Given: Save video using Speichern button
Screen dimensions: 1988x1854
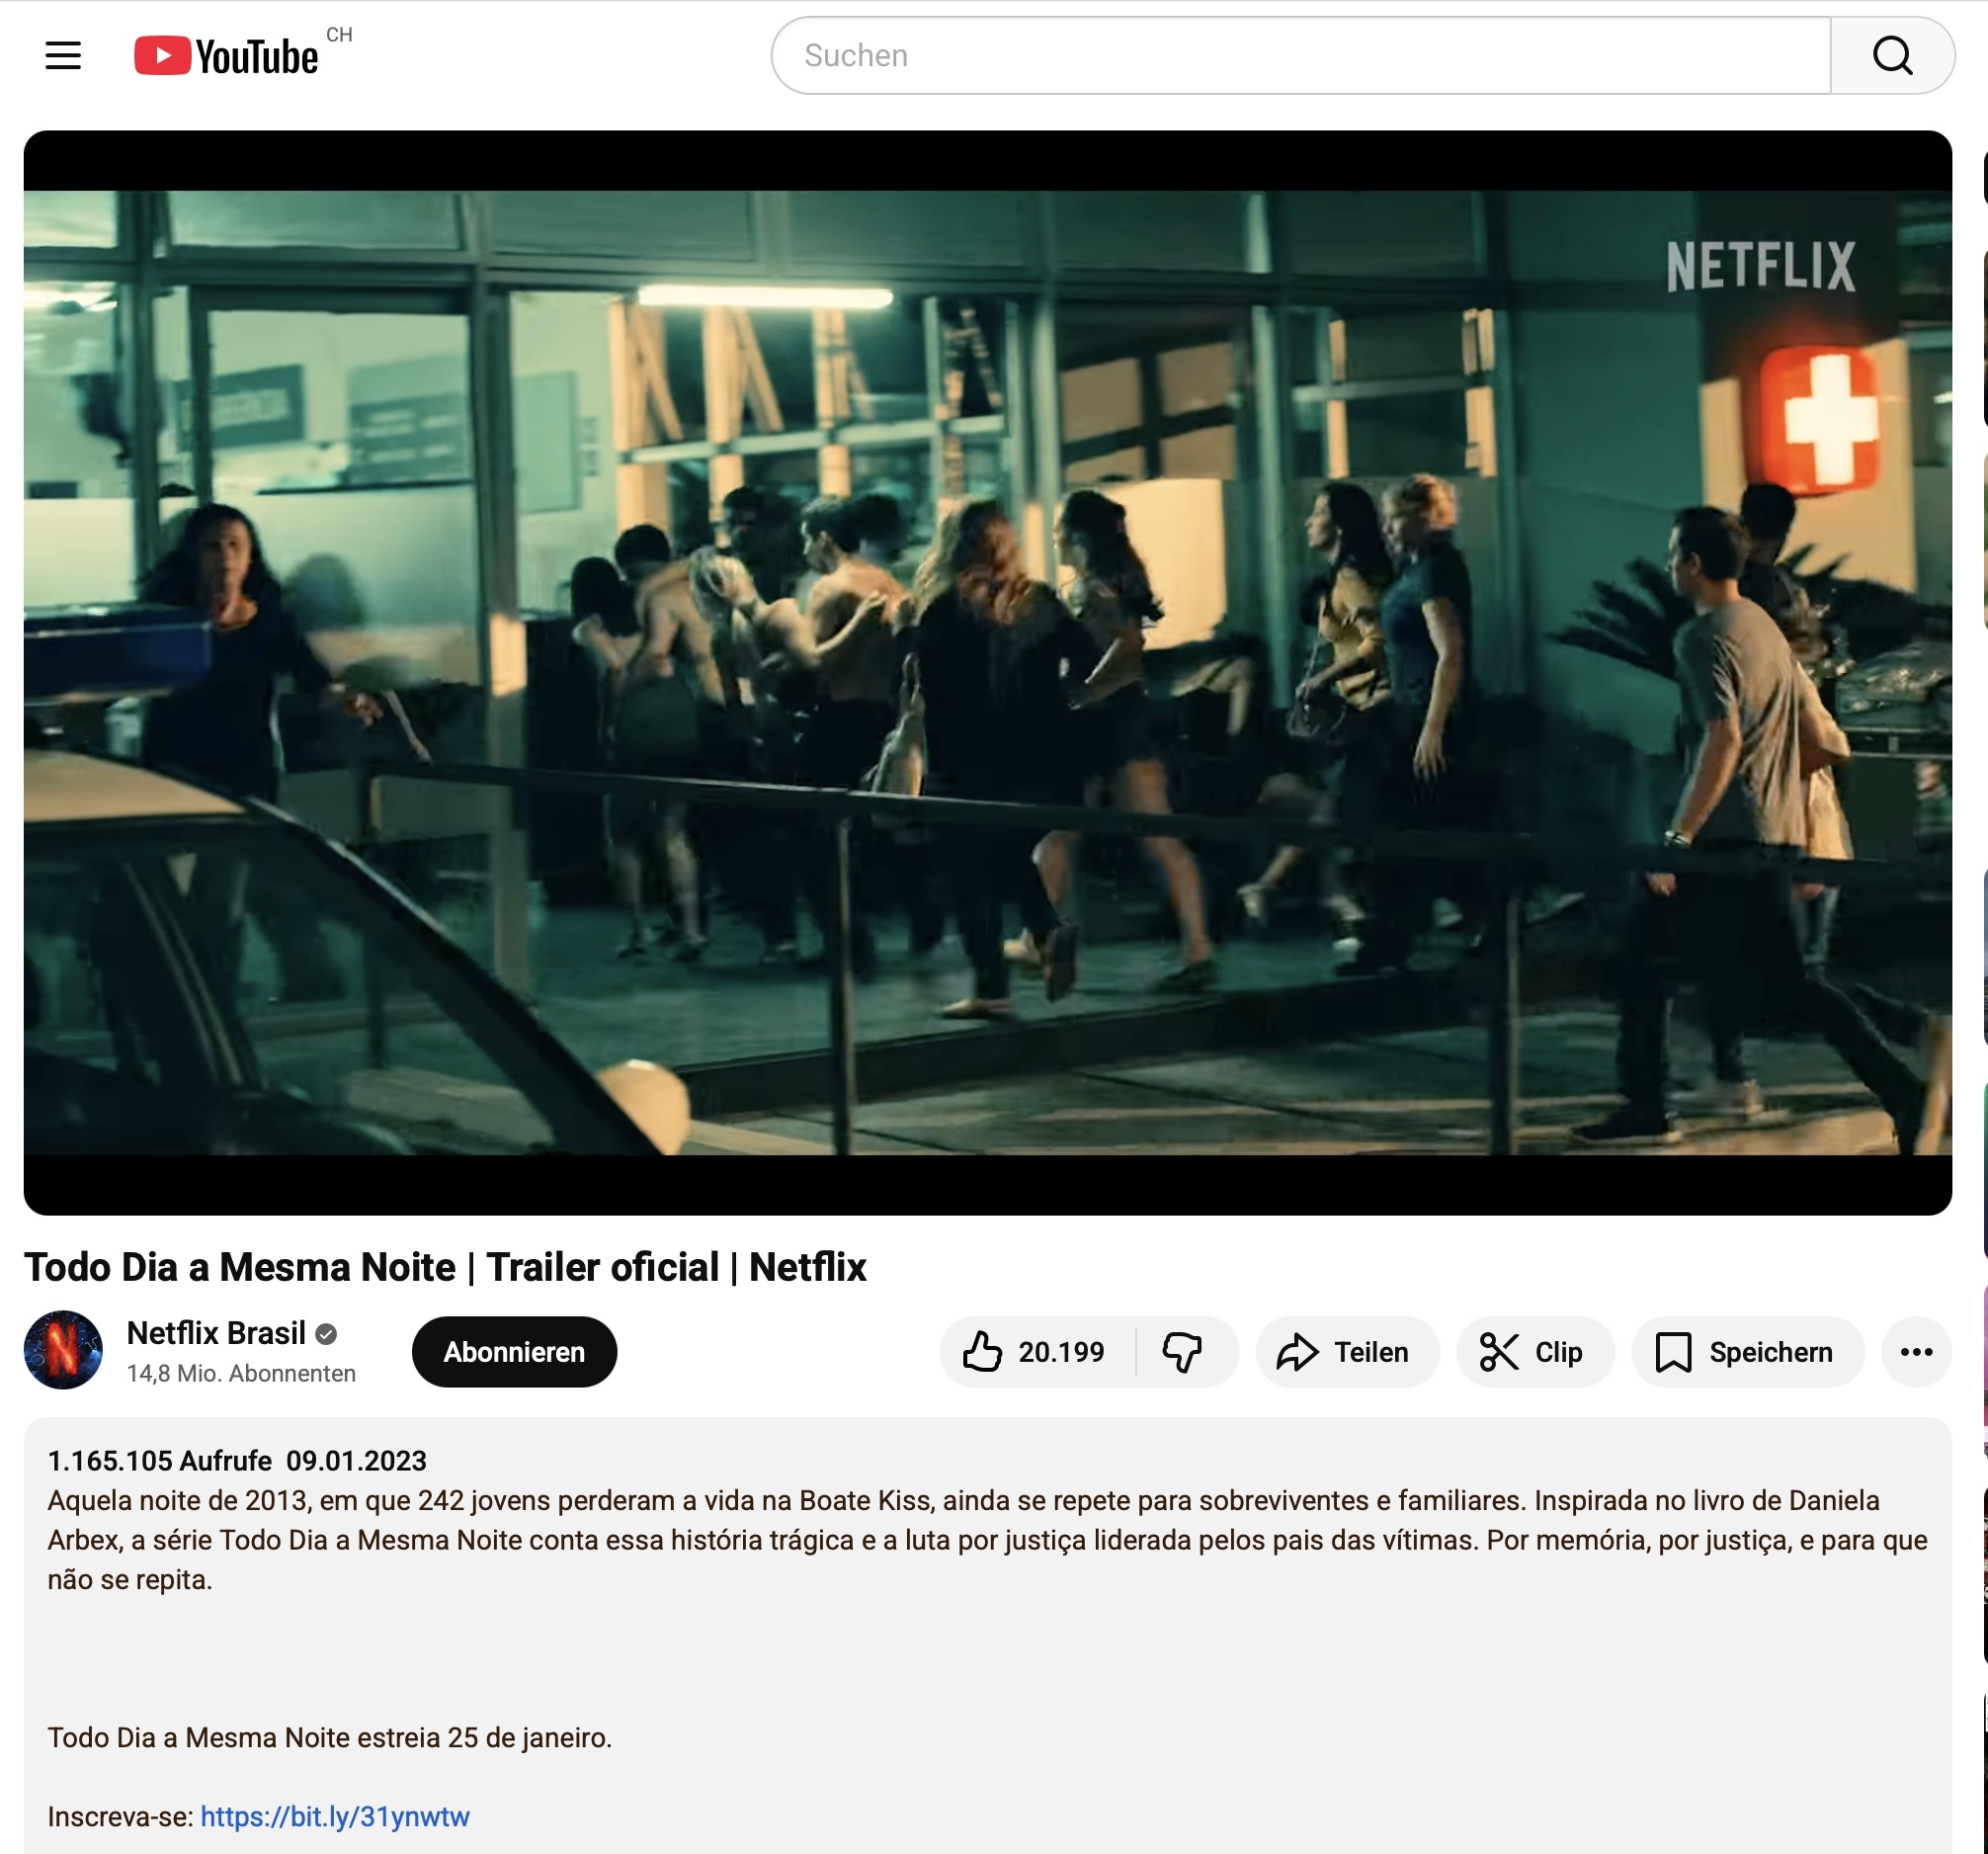Looking at the screenshot, I should coord(1745,1352).
